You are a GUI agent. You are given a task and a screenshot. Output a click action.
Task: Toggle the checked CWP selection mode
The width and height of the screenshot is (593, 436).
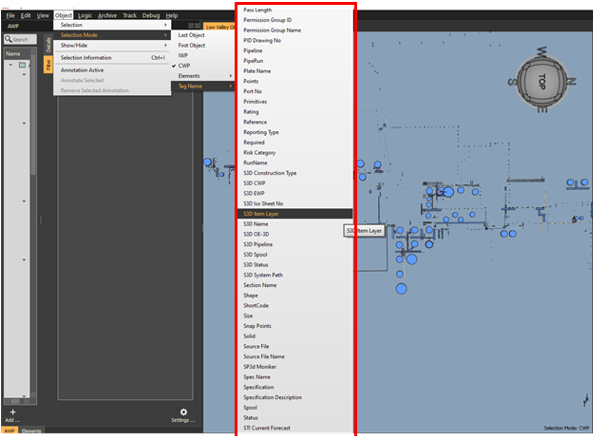click(x=203, y=66)
